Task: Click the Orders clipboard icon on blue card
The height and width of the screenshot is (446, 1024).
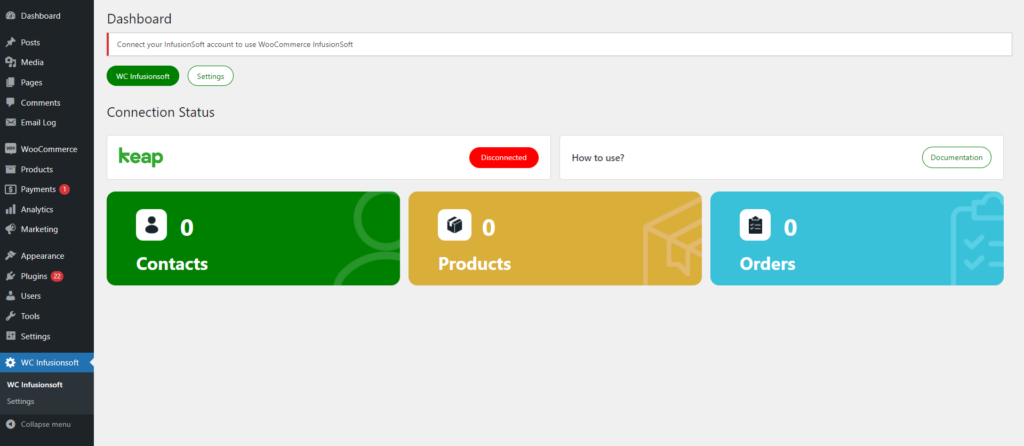Action: (x=755, y=225)
